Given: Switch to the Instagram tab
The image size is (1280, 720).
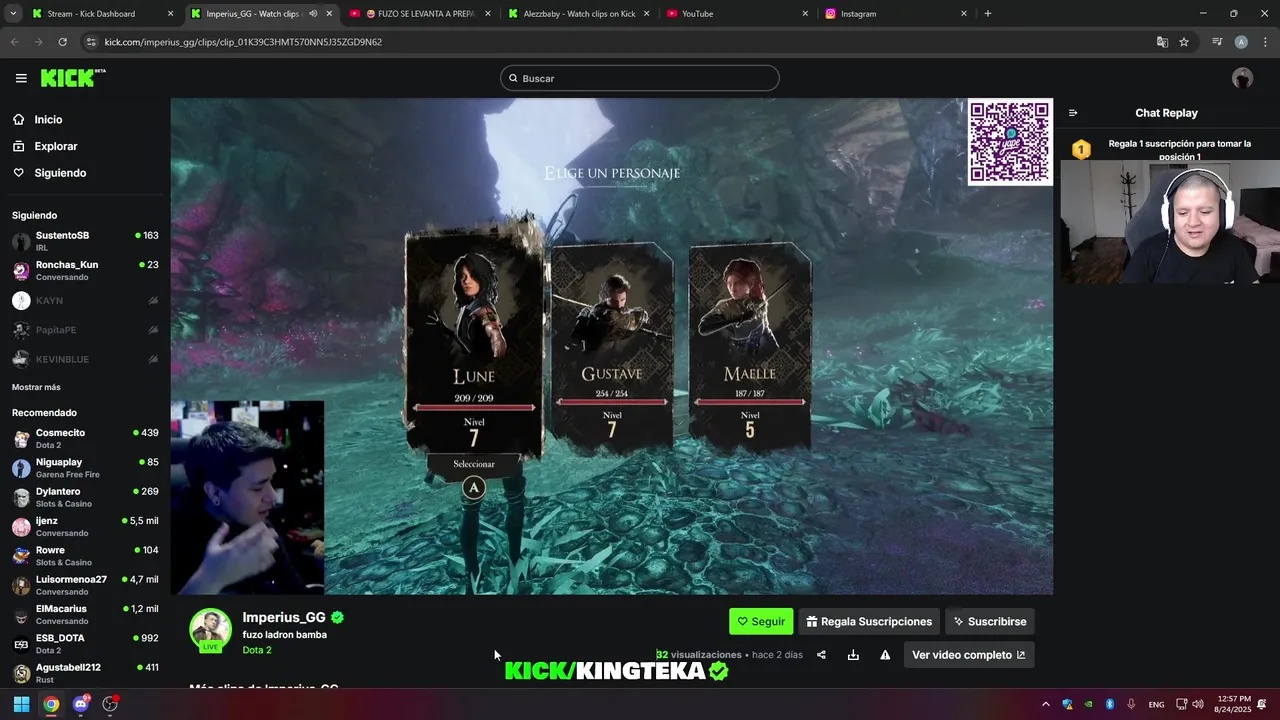Looking at the screenshot, I should click(x=895, y=14).
